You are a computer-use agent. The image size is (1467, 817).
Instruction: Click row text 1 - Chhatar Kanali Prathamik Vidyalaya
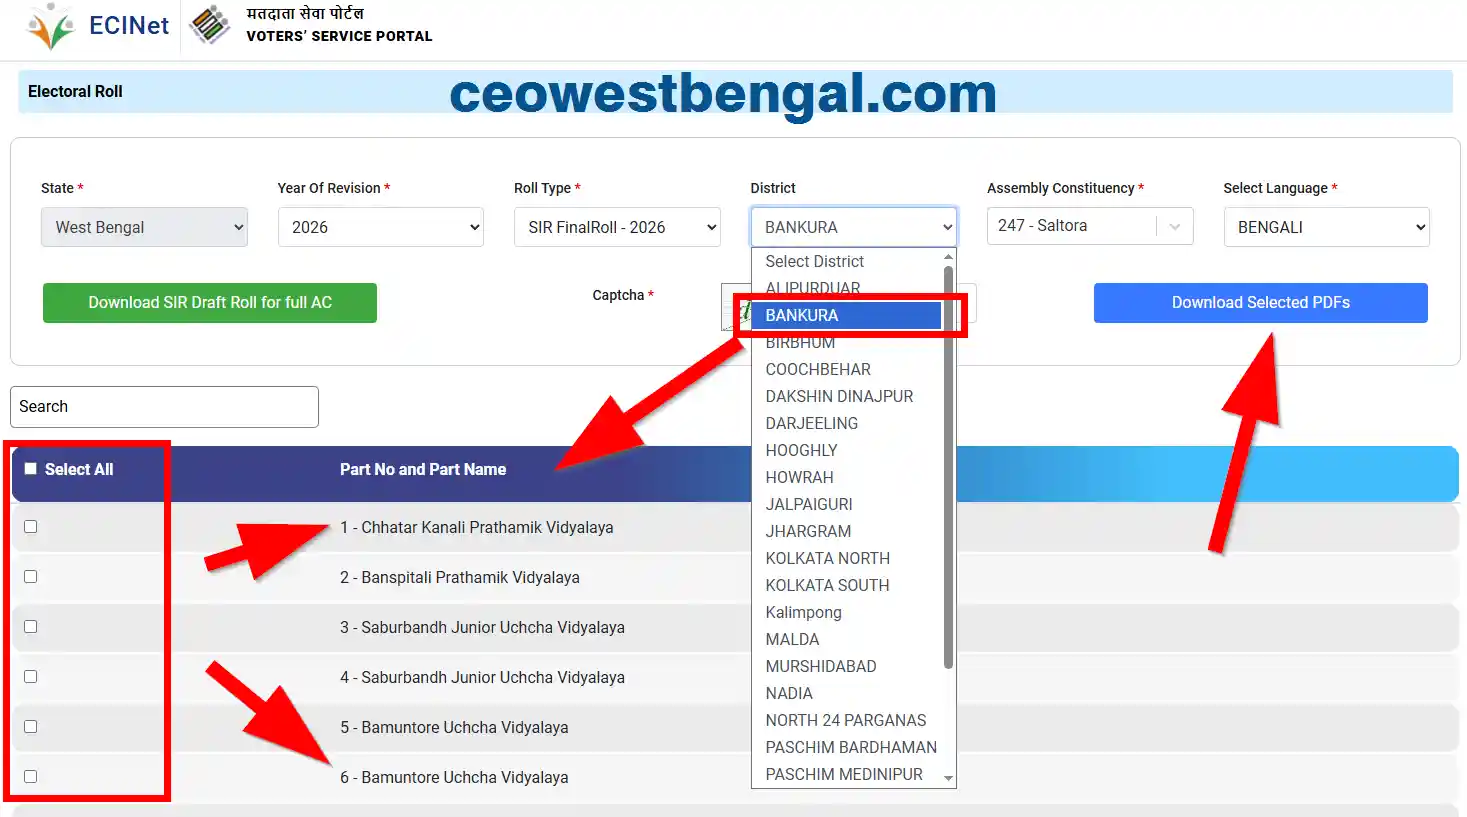click(x=477, y=527)
